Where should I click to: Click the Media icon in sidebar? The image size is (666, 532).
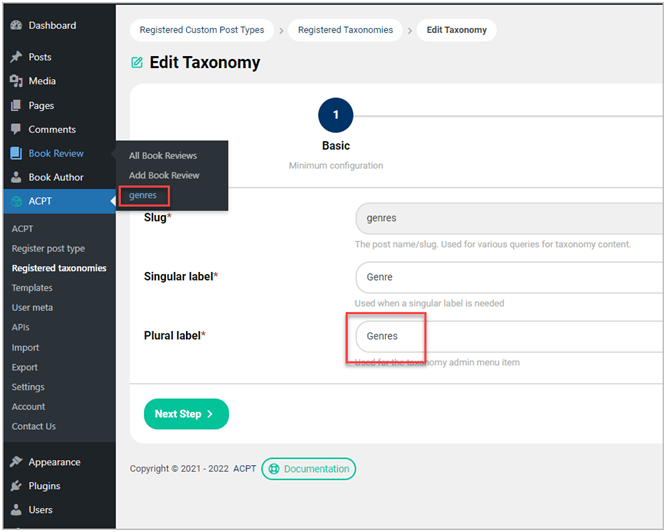click(x=16, y=81)
